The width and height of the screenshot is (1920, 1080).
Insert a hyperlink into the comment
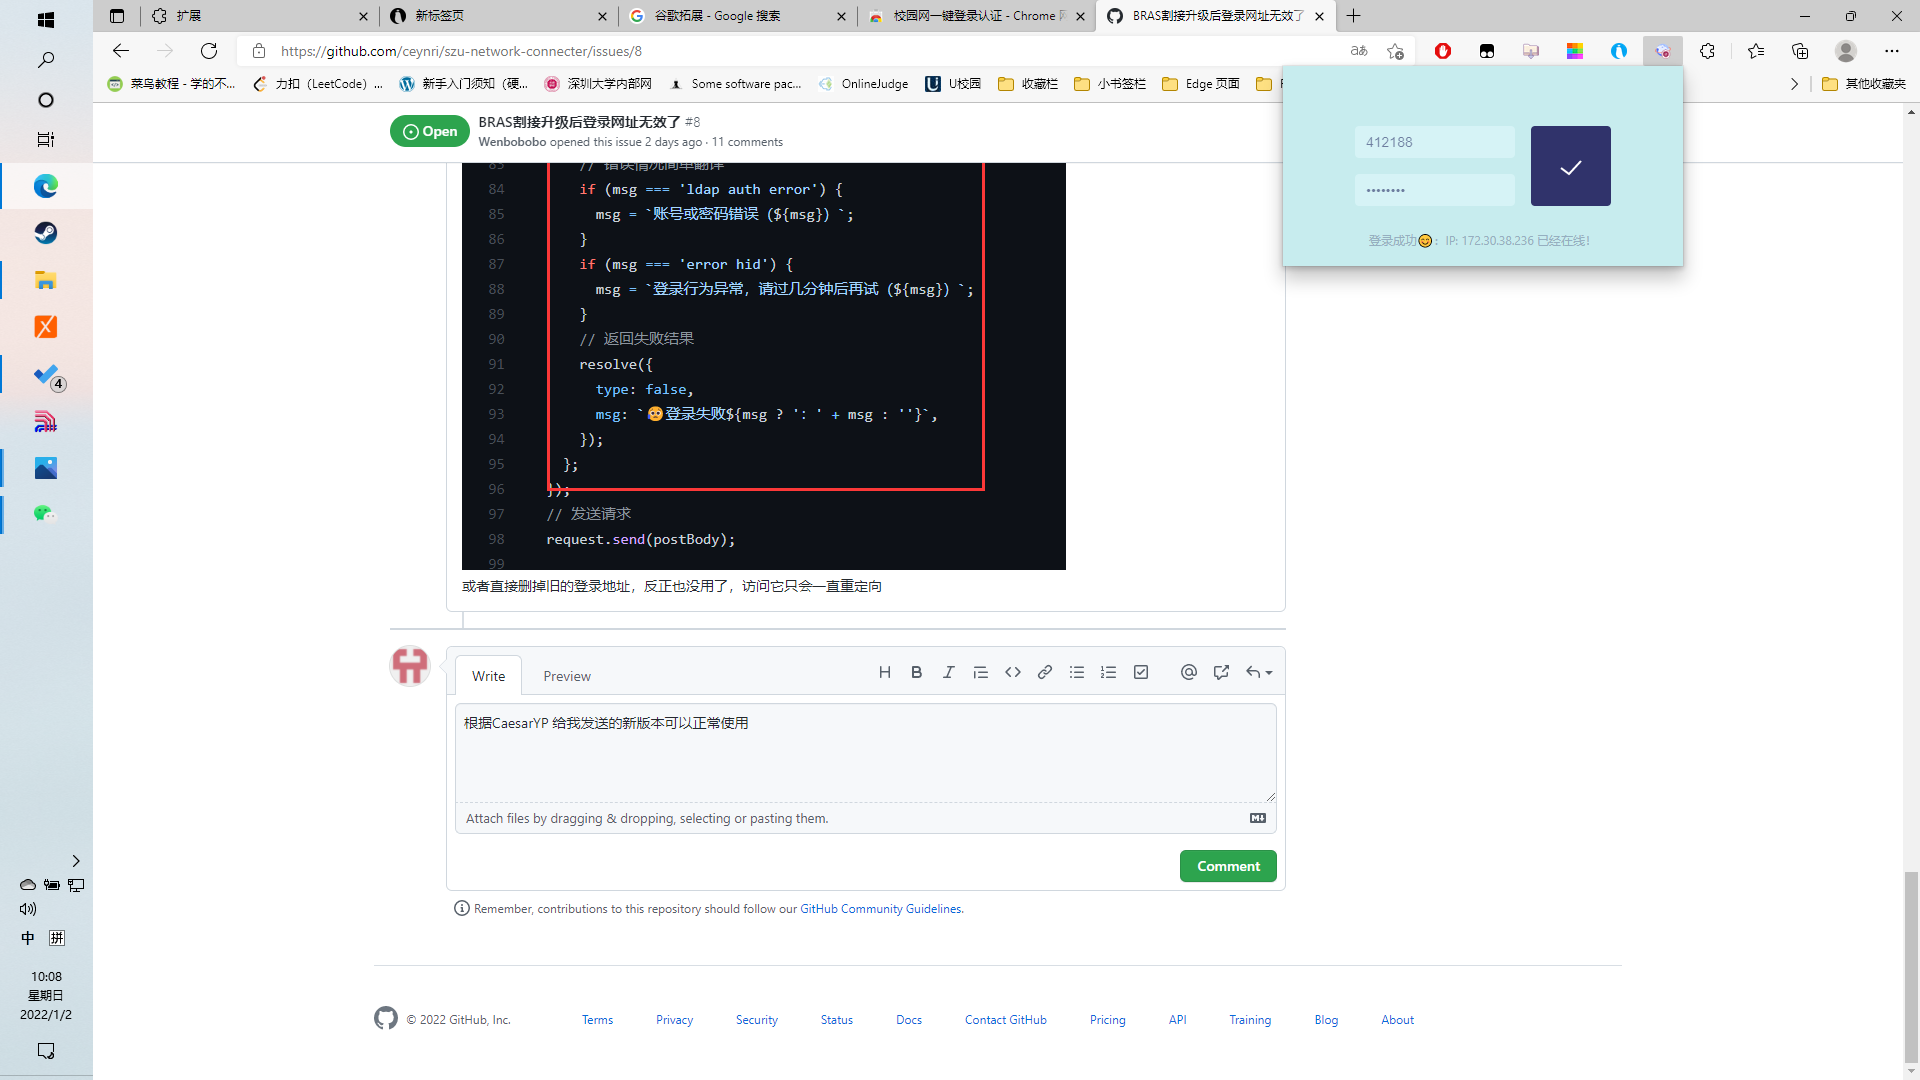click(x=1044, y=671)
